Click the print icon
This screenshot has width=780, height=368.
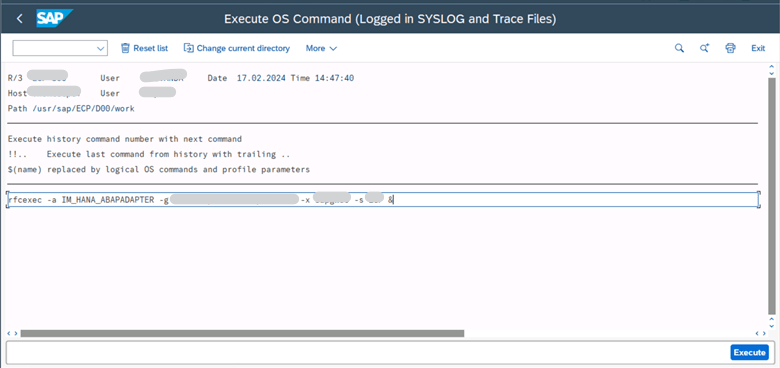pos(730,48)
